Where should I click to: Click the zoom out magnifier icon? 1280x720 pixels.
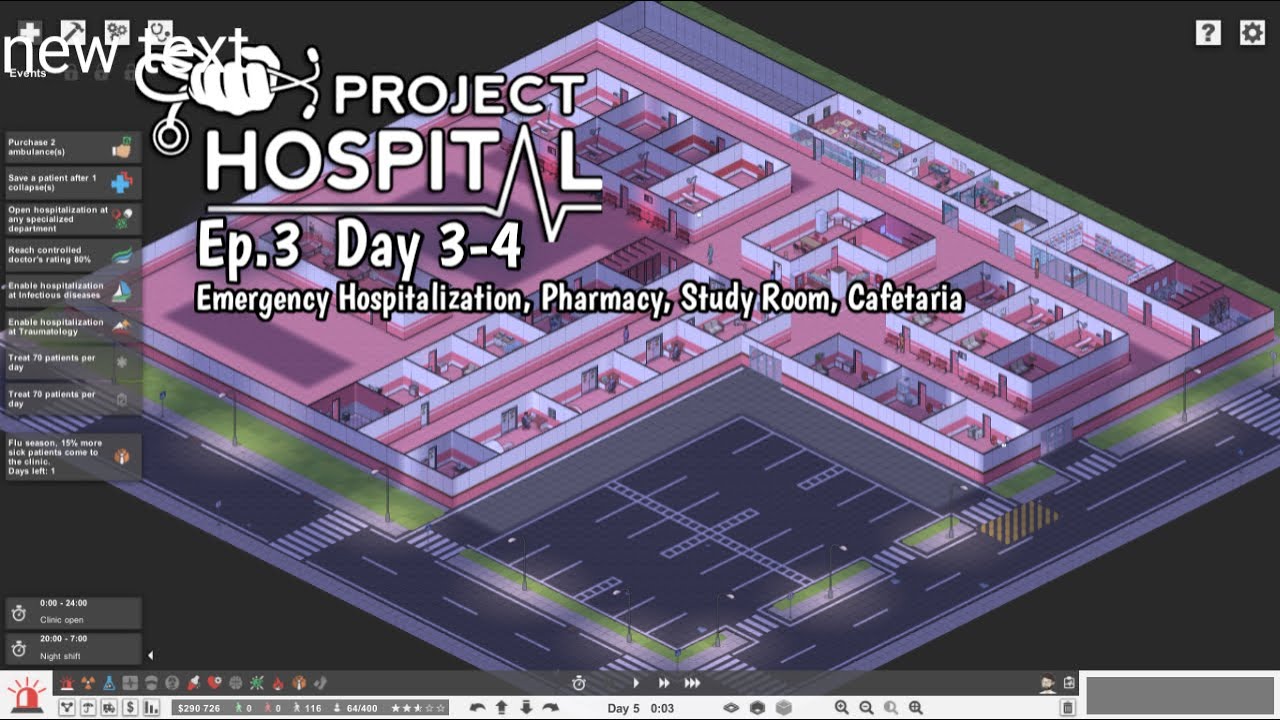click(866, 707)
